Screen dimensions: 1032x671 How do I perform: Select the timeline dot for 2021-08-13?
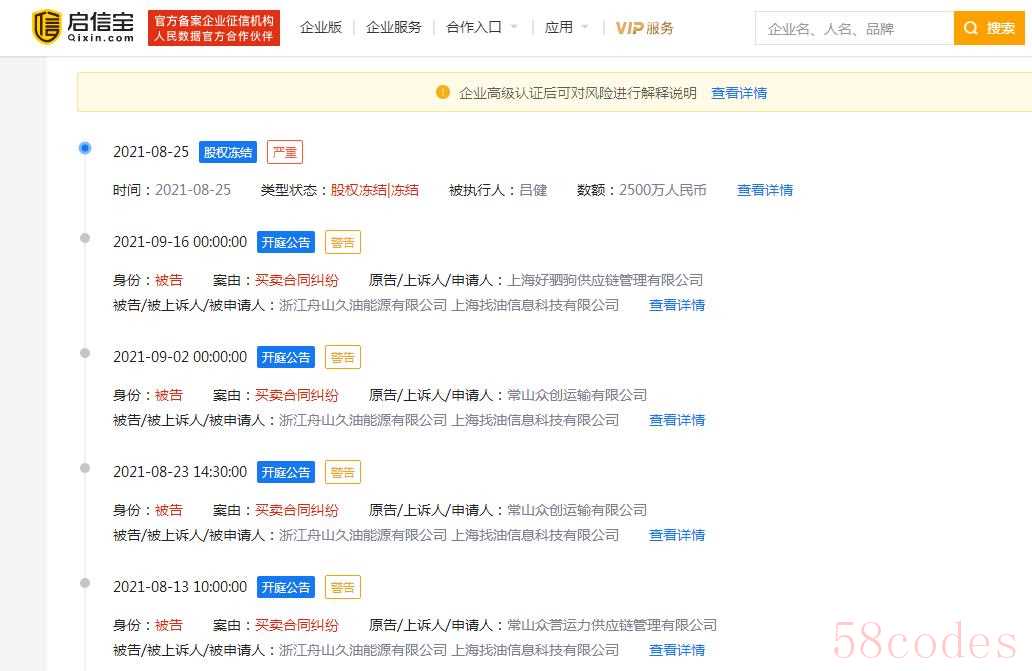(85, 583)
